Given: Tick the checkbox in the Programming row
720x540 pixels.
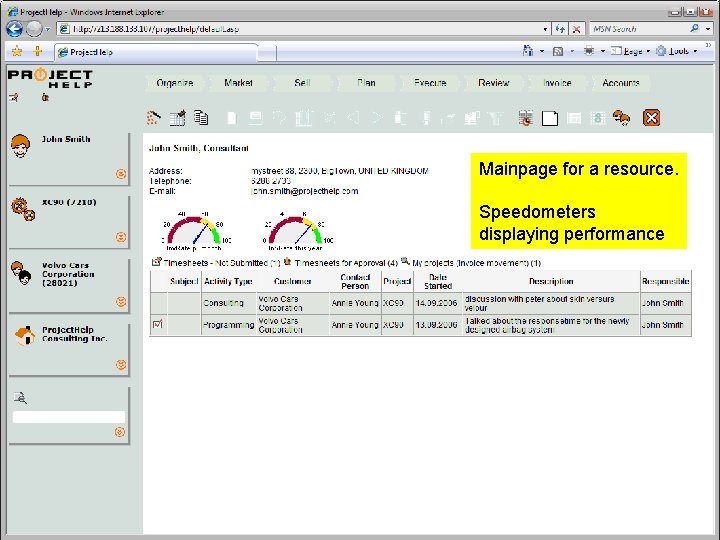Looking at the screenshot, I should [158, 324].
